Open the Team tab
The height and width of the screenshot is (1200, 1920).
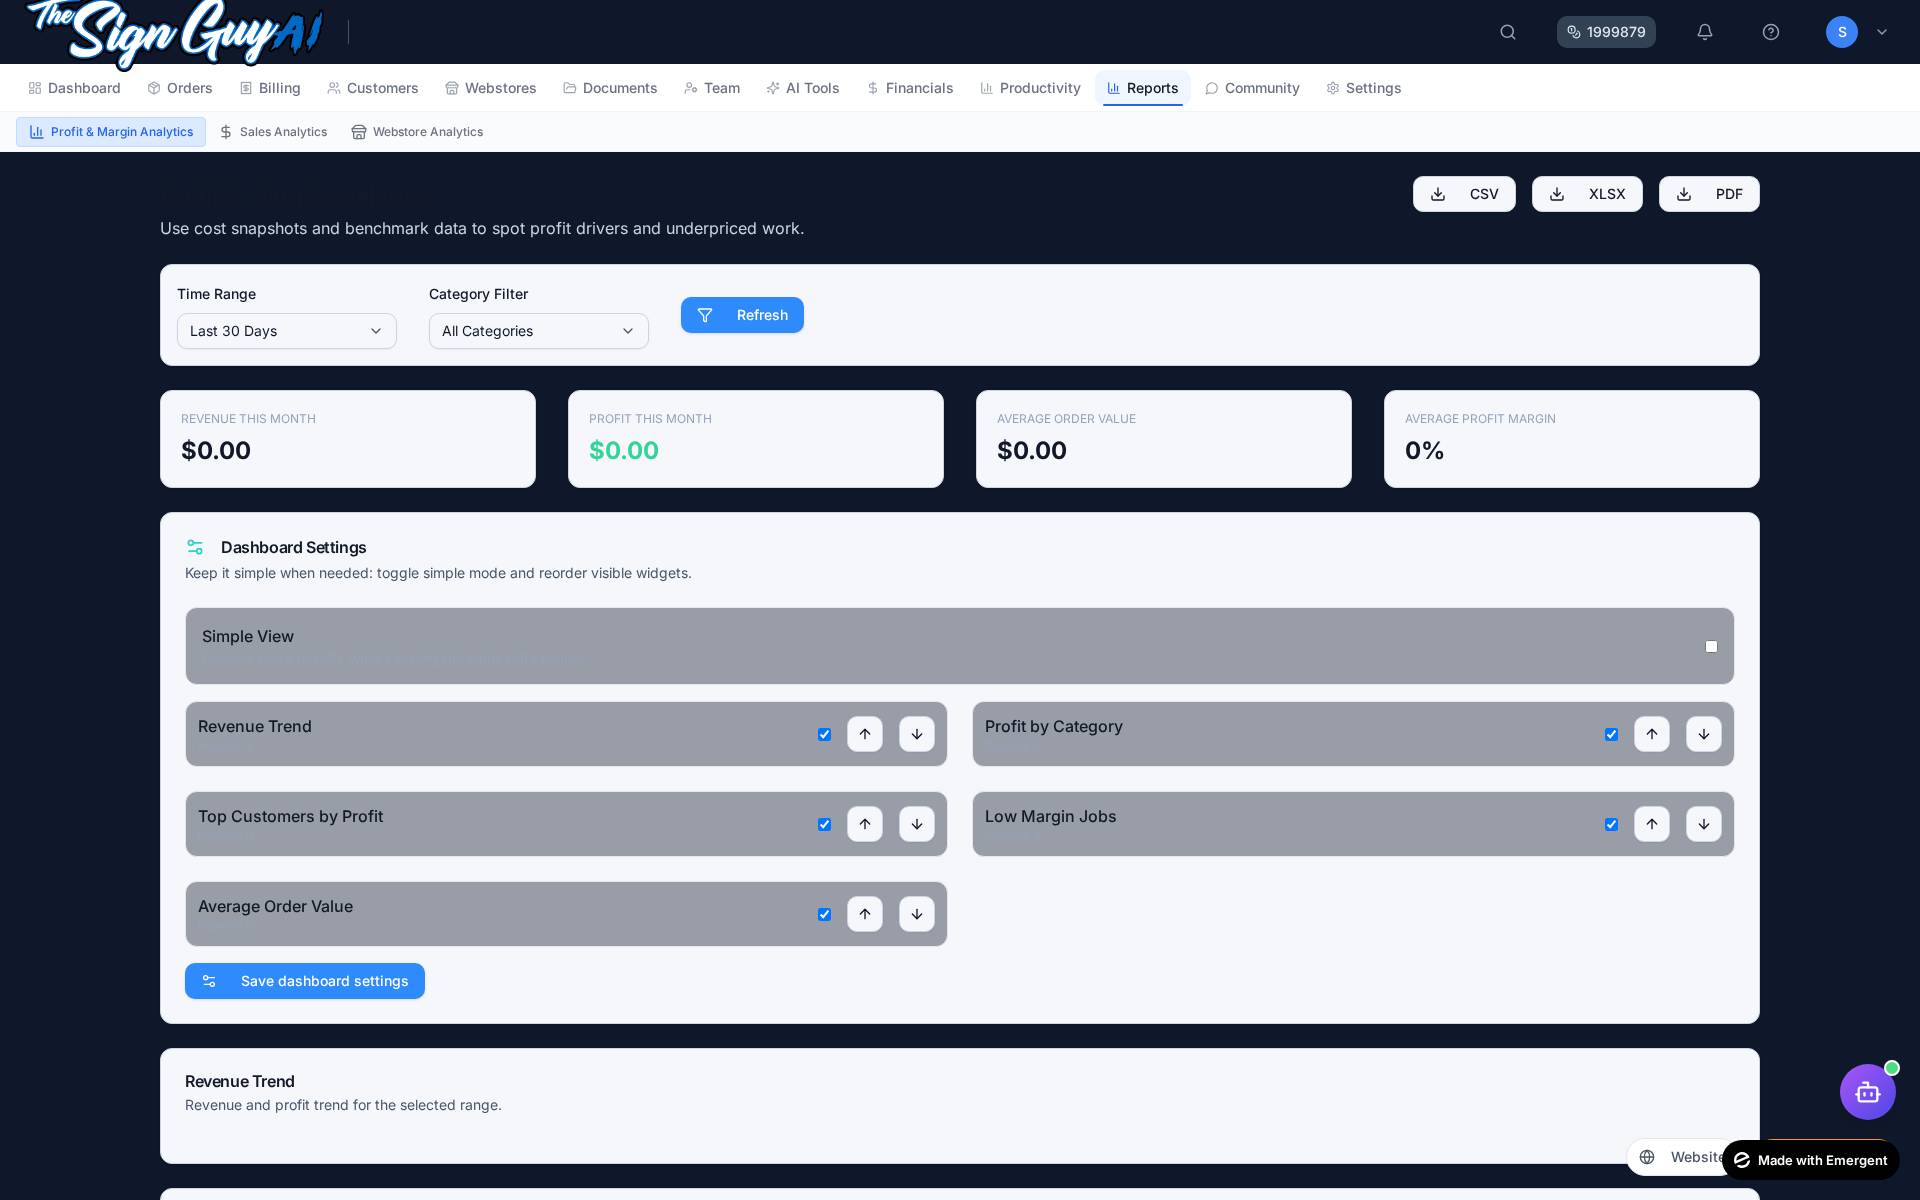pyautogui.click(x=712, y=88)
